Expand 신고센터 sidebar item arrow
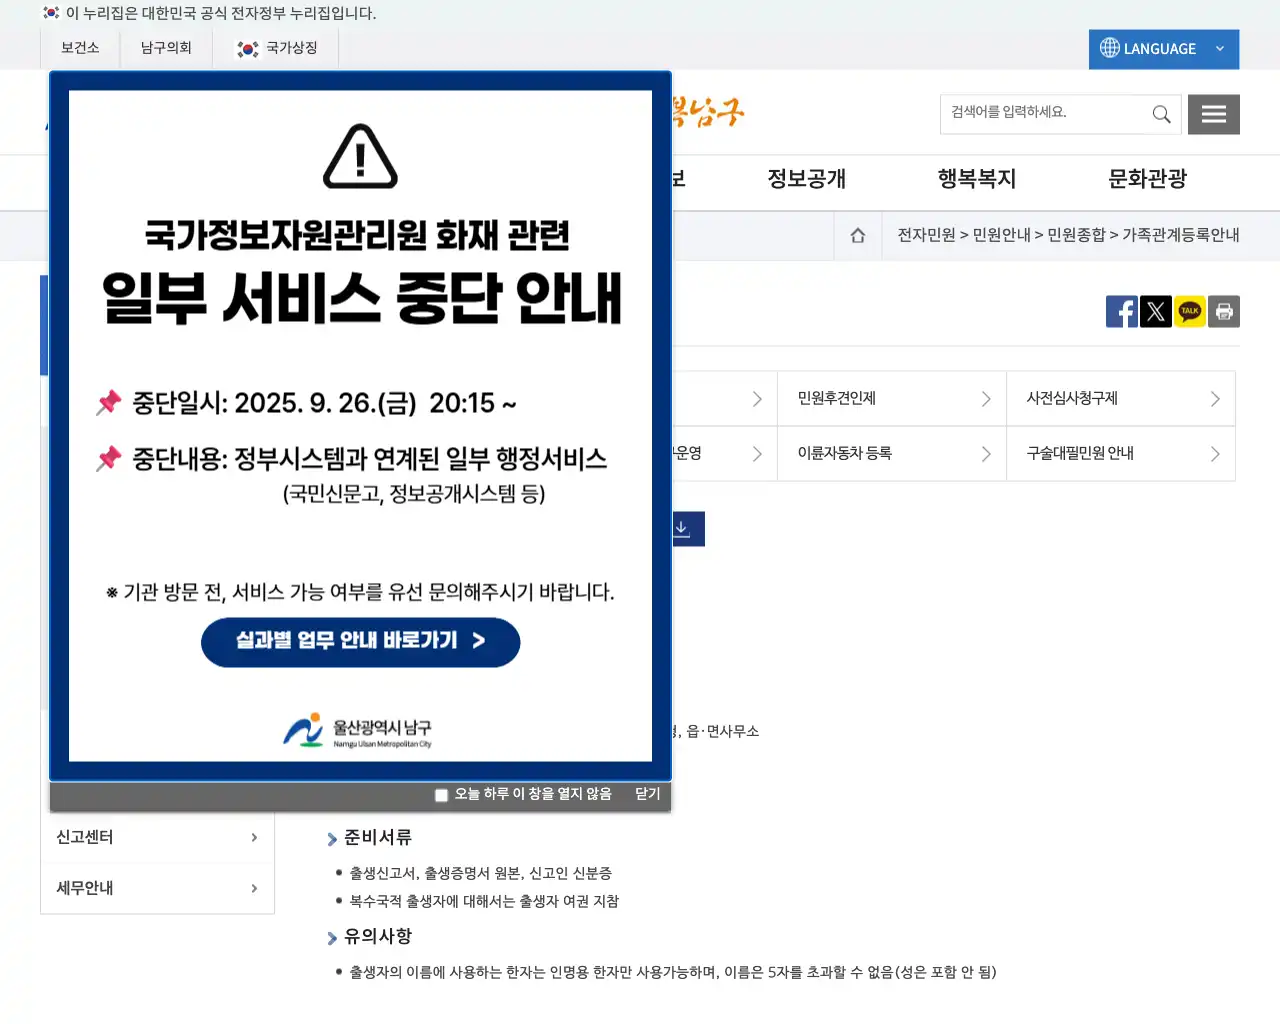The height and width of the screenshot is (1024, 1280). pyautogui.click(x=254, y=838)
